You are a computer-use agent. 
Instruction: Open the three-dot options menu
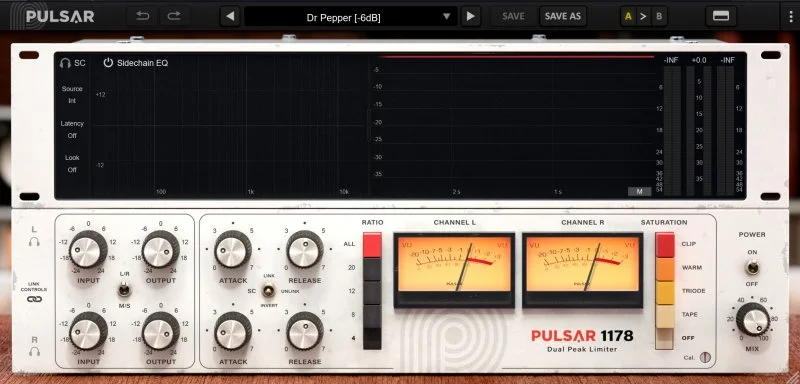[791, 16]
